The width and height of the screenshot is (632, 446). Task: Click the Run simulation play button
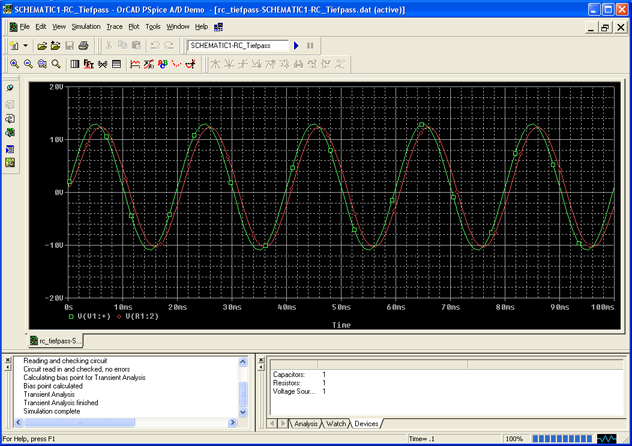pos(296,46)
